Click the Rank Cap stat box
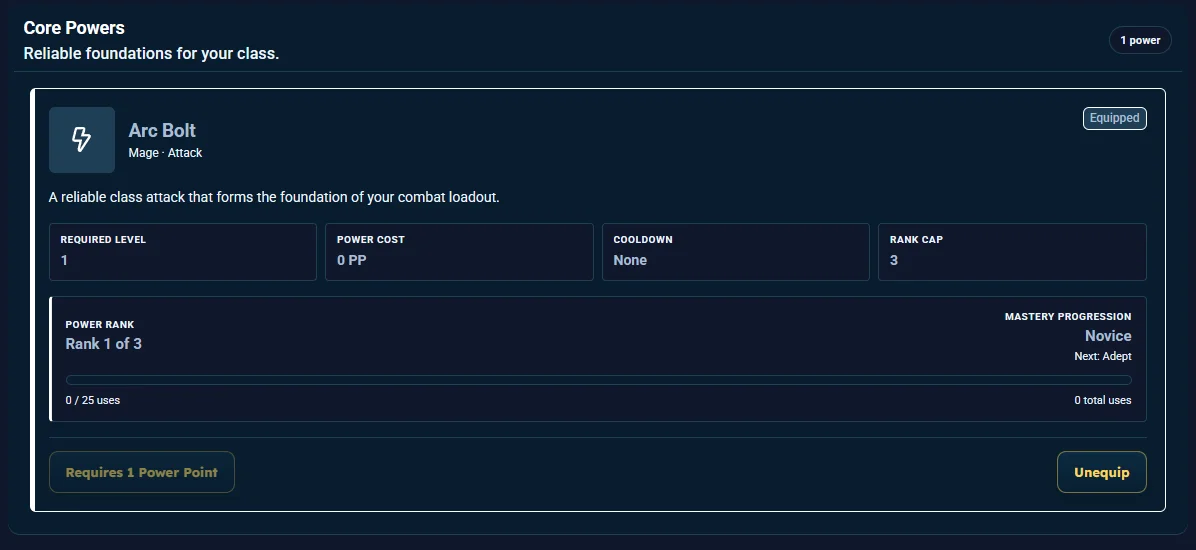 1012,252
